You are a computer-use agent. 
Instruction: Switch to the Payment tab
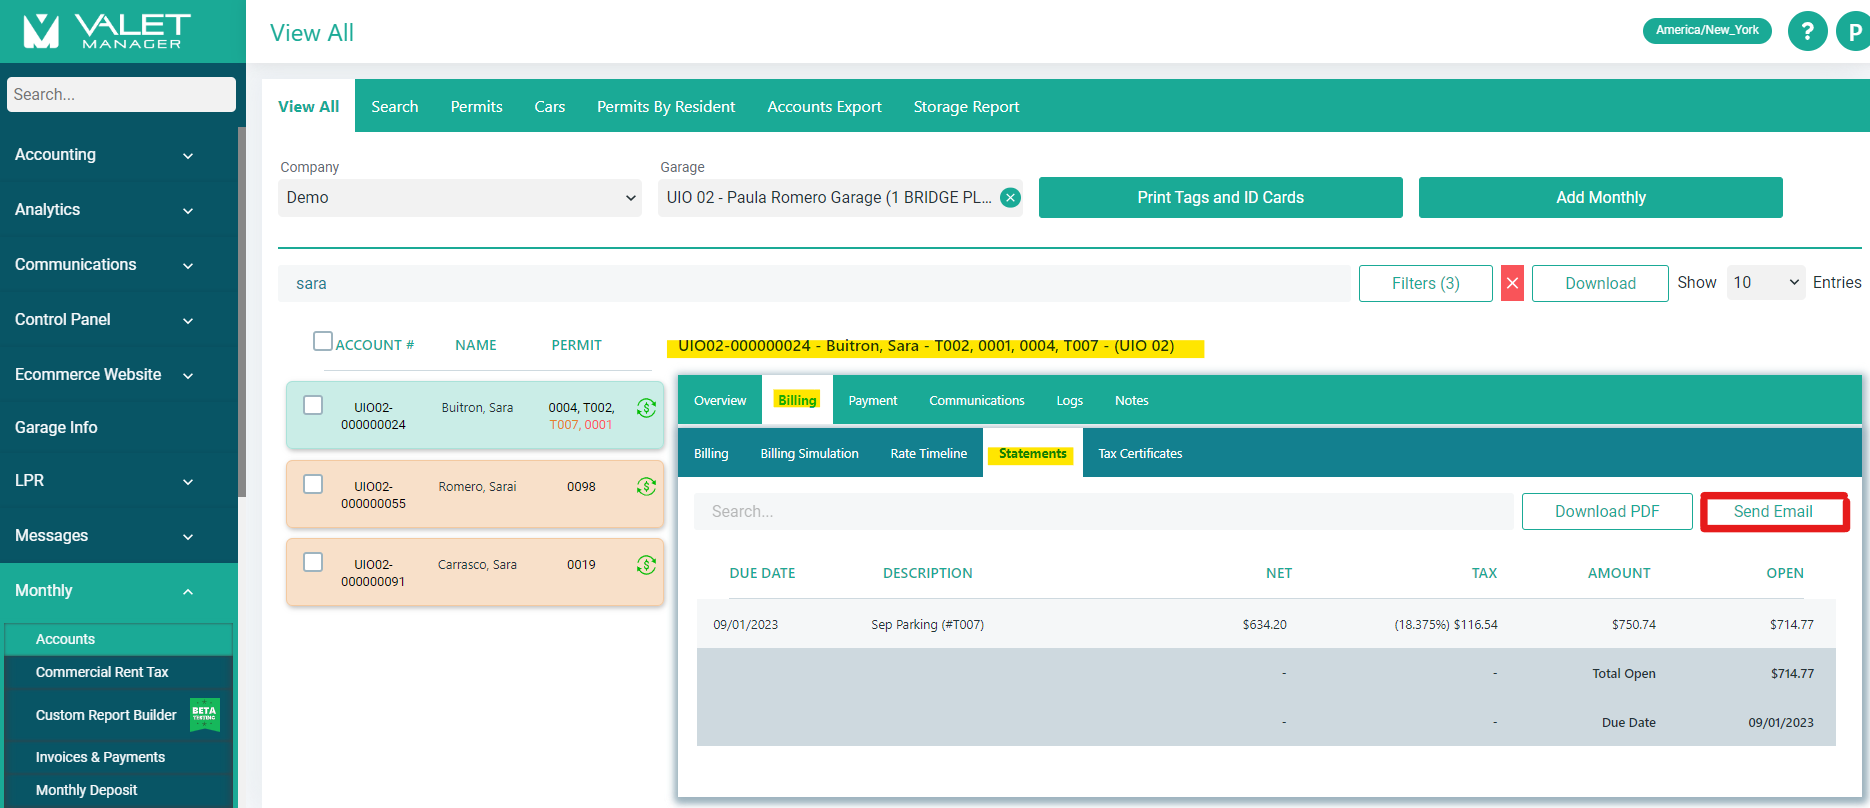[x=872, y=401]
